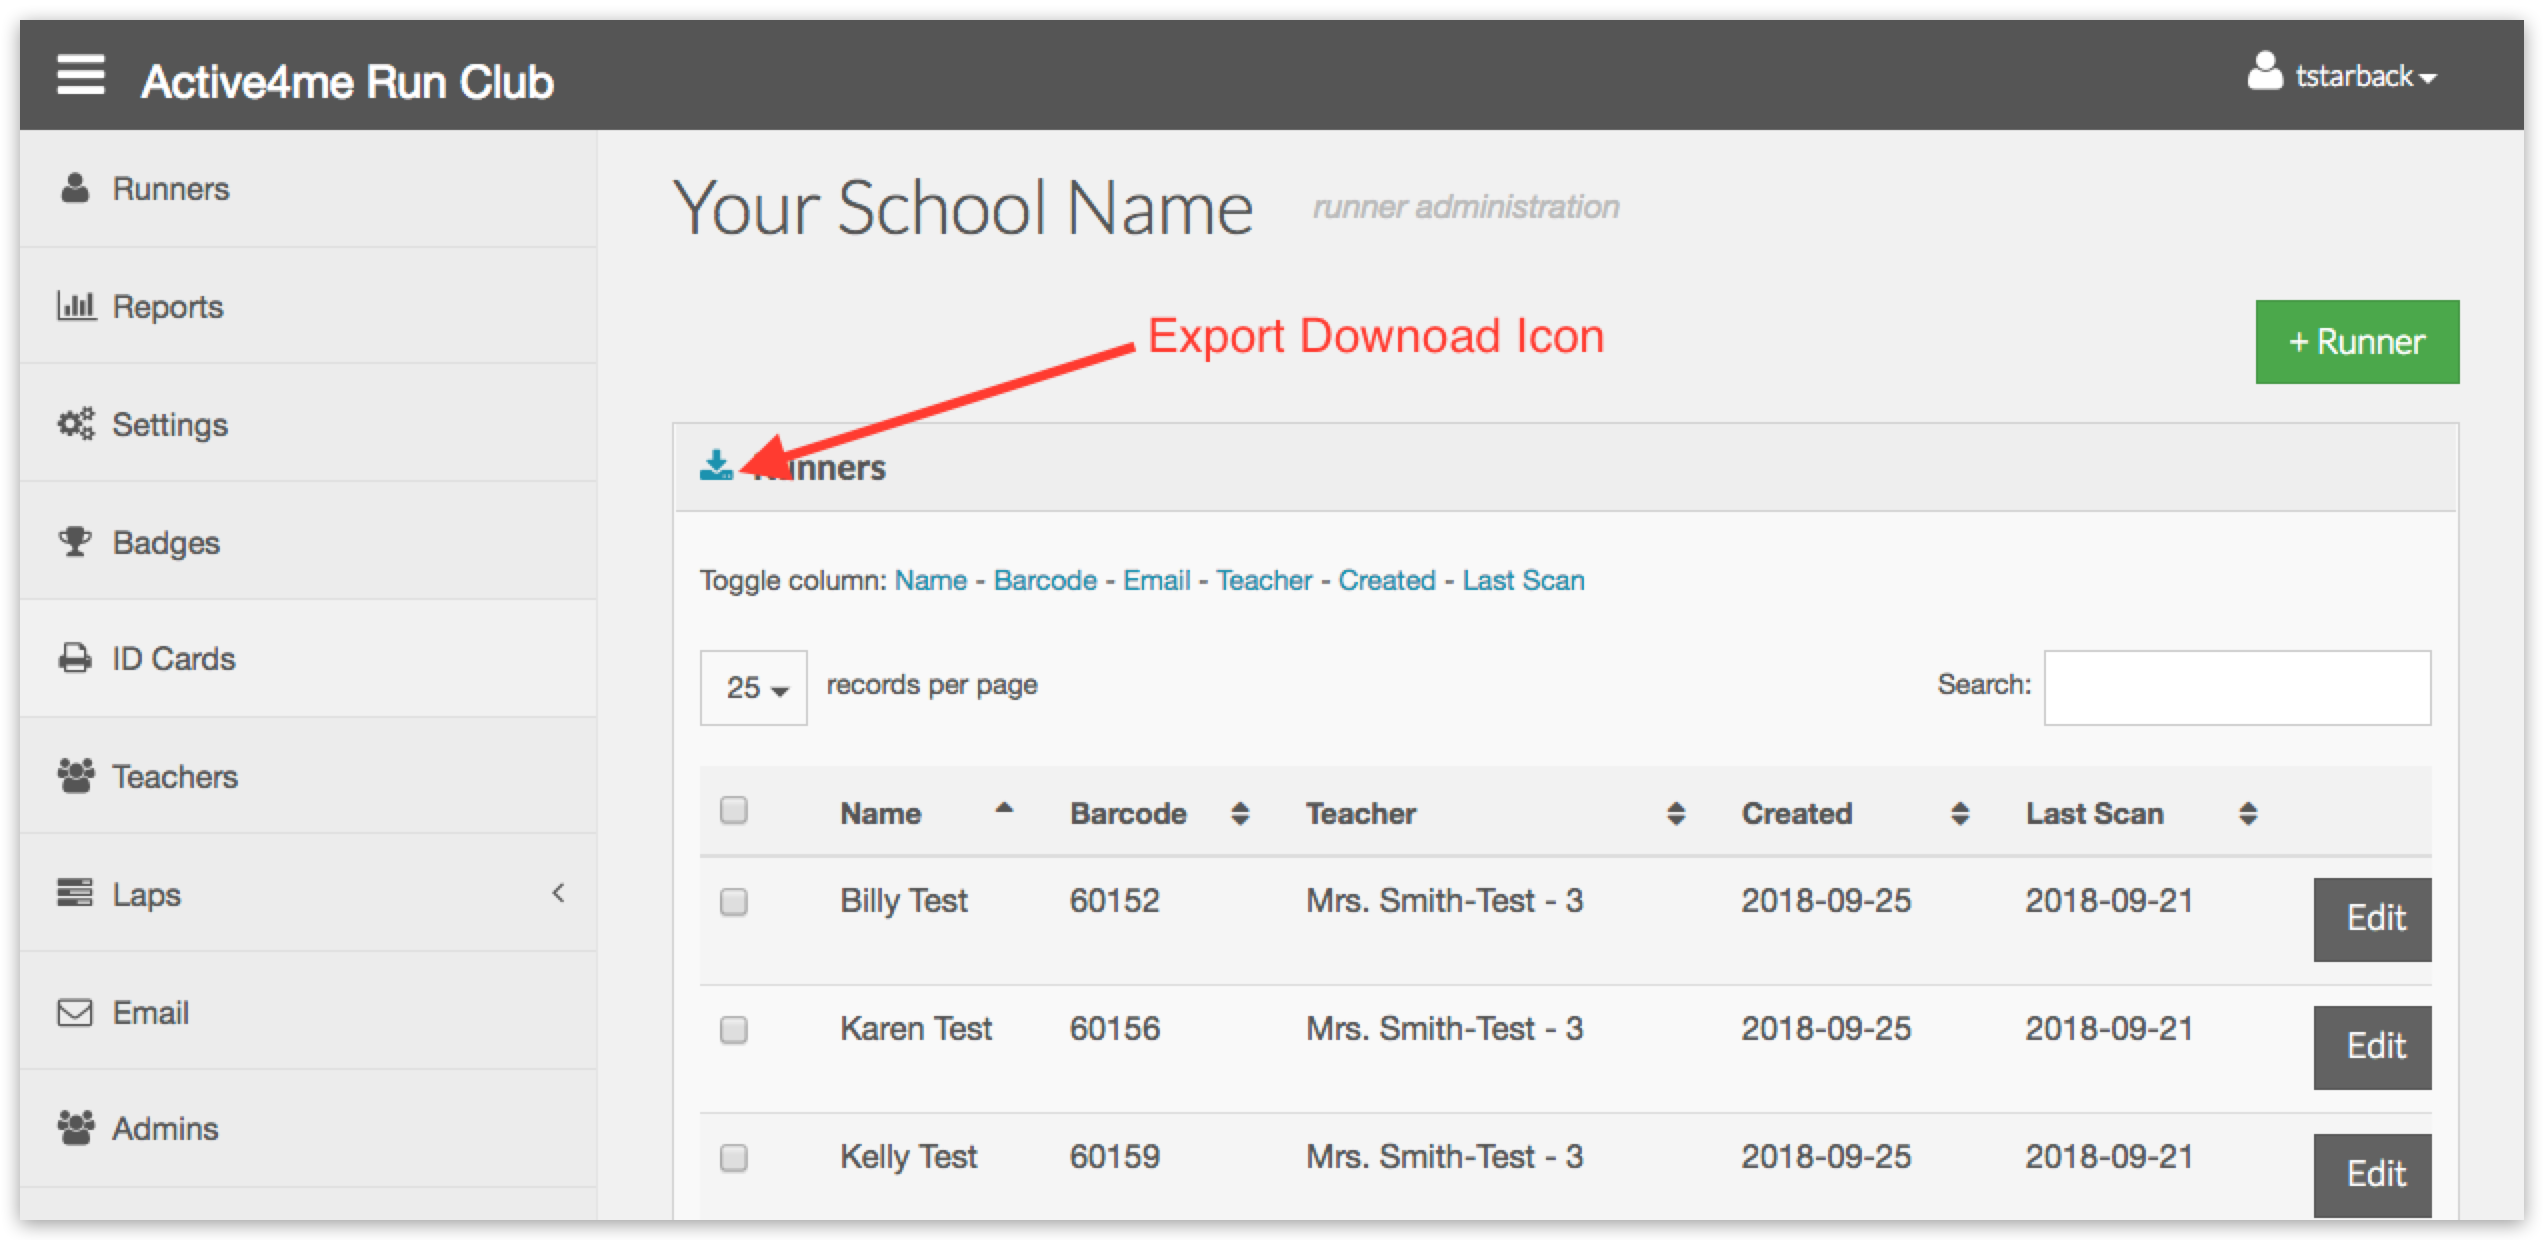Screen dimensions: 2544x1240
Task: Click the Badges trophy icon
Action: click(x=75, y=542)
